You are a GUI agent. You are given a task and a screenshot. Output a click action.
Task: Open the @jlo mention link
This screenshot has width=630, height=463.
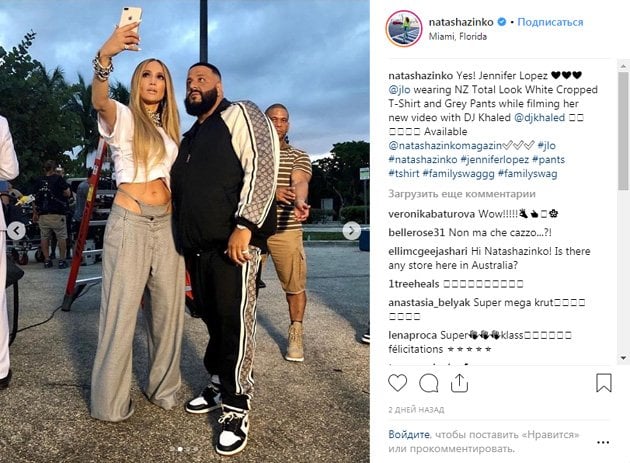[x=399, y=90]
